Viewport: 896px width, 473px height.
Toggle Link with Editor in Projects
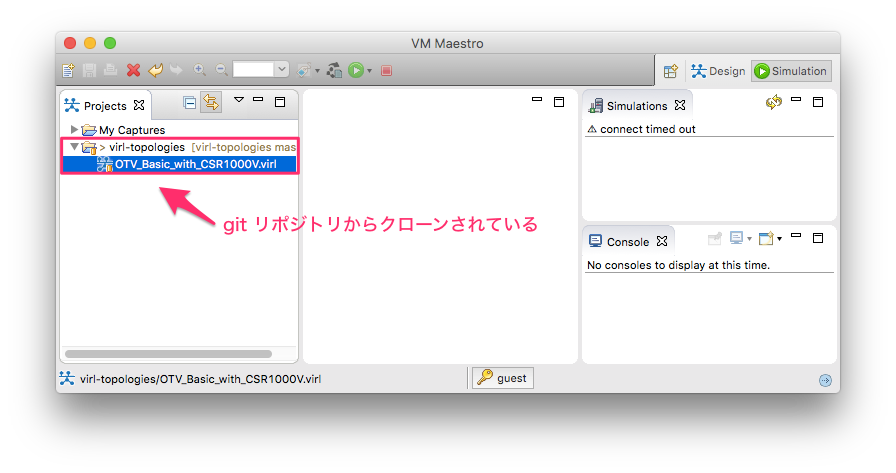pyautogui.click(x=211, y=103)
